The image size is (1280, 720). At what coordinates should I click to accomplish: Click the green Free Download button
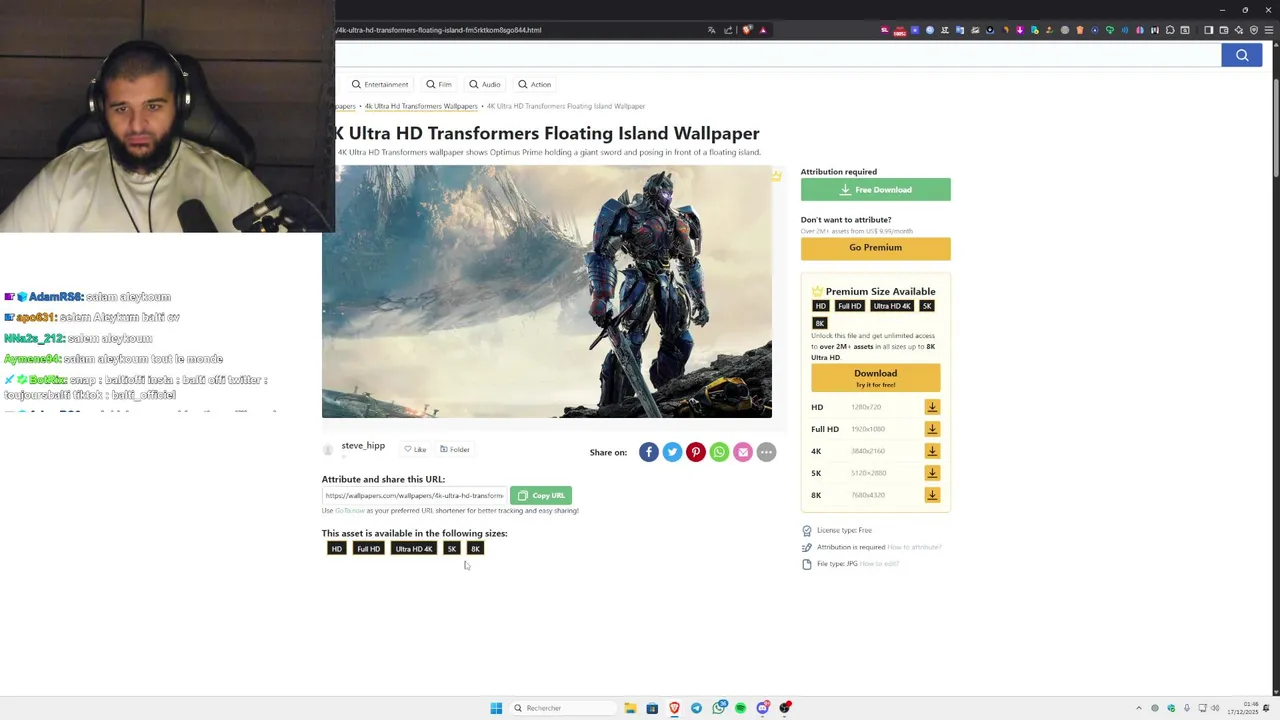(875, 190)
